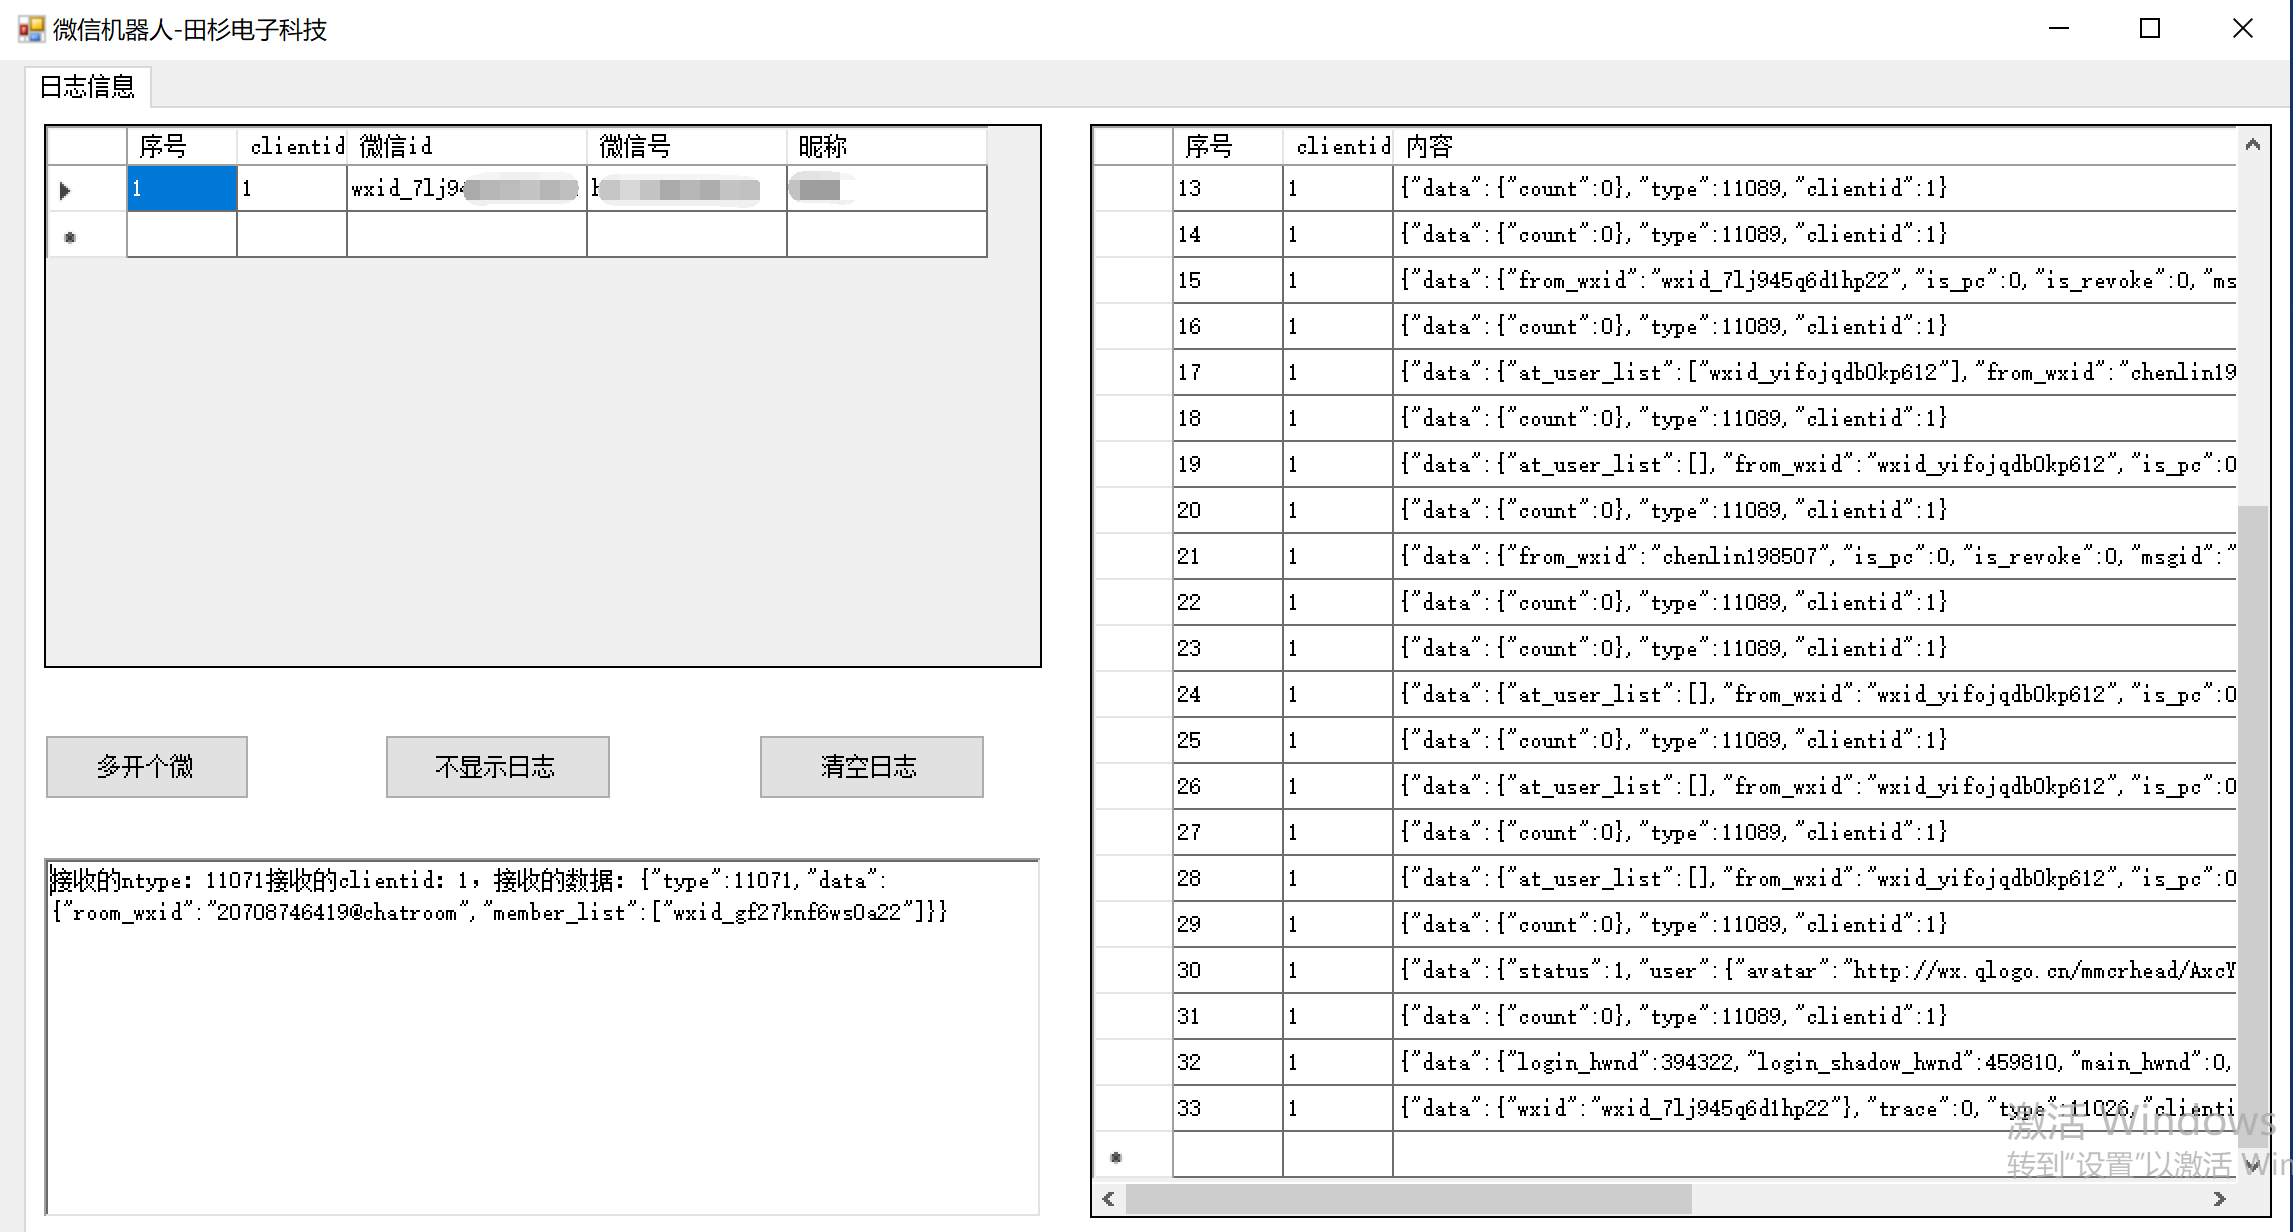Select log row 14 序号 cell
The height and width of the screenshot is (1232, 2293).
click(x=1227, y=235)
